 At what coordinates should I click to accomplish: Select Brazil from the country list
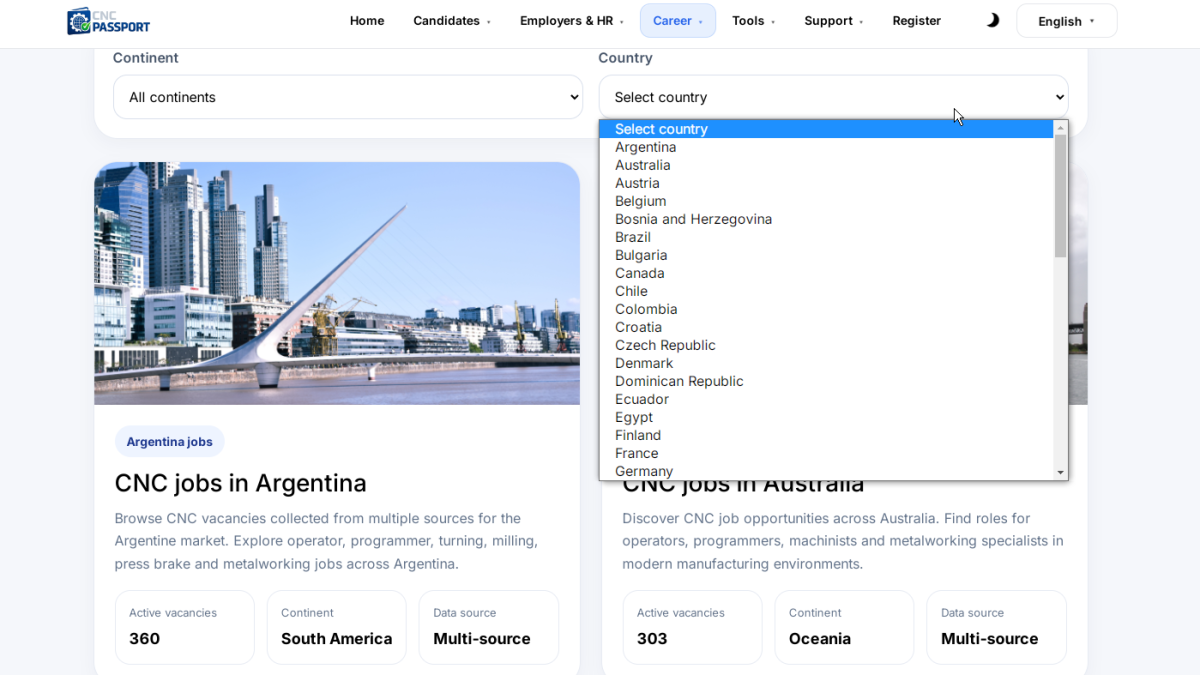(x=826, y=237)
